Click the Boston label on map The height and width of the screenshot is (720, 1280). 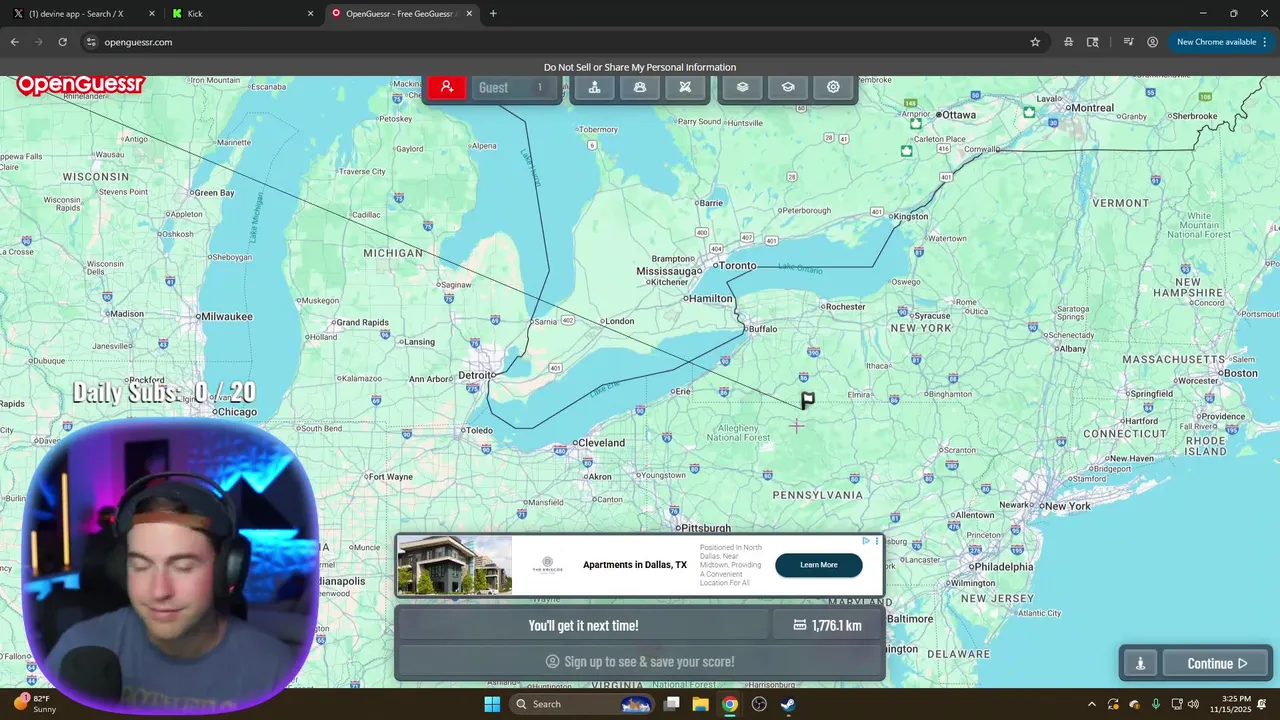pos(1239,373)
